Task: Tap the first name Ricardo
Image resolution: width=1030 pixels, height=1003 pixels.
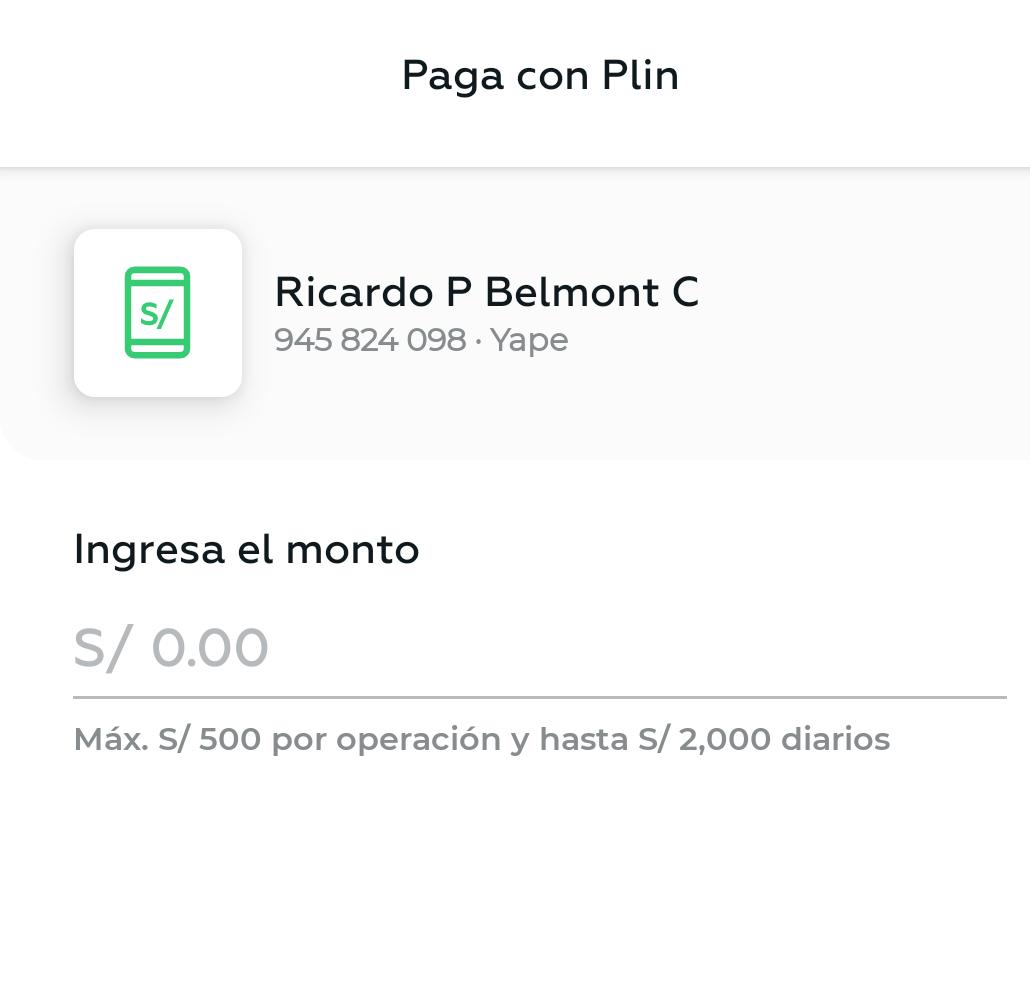Action: pos(353,292)
